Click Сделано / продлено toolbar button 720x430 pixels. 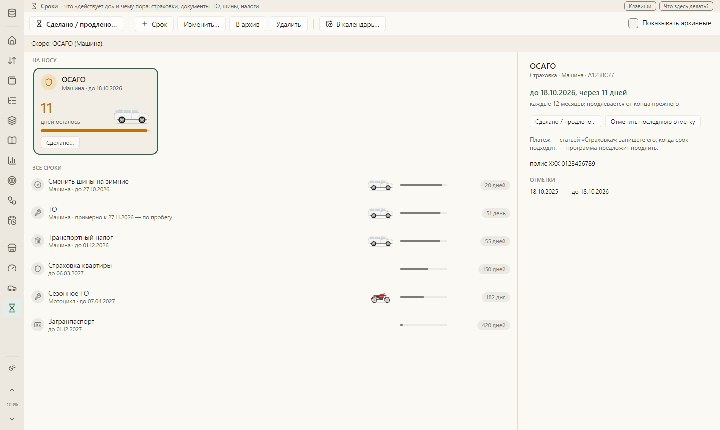[x=77, y=24]
